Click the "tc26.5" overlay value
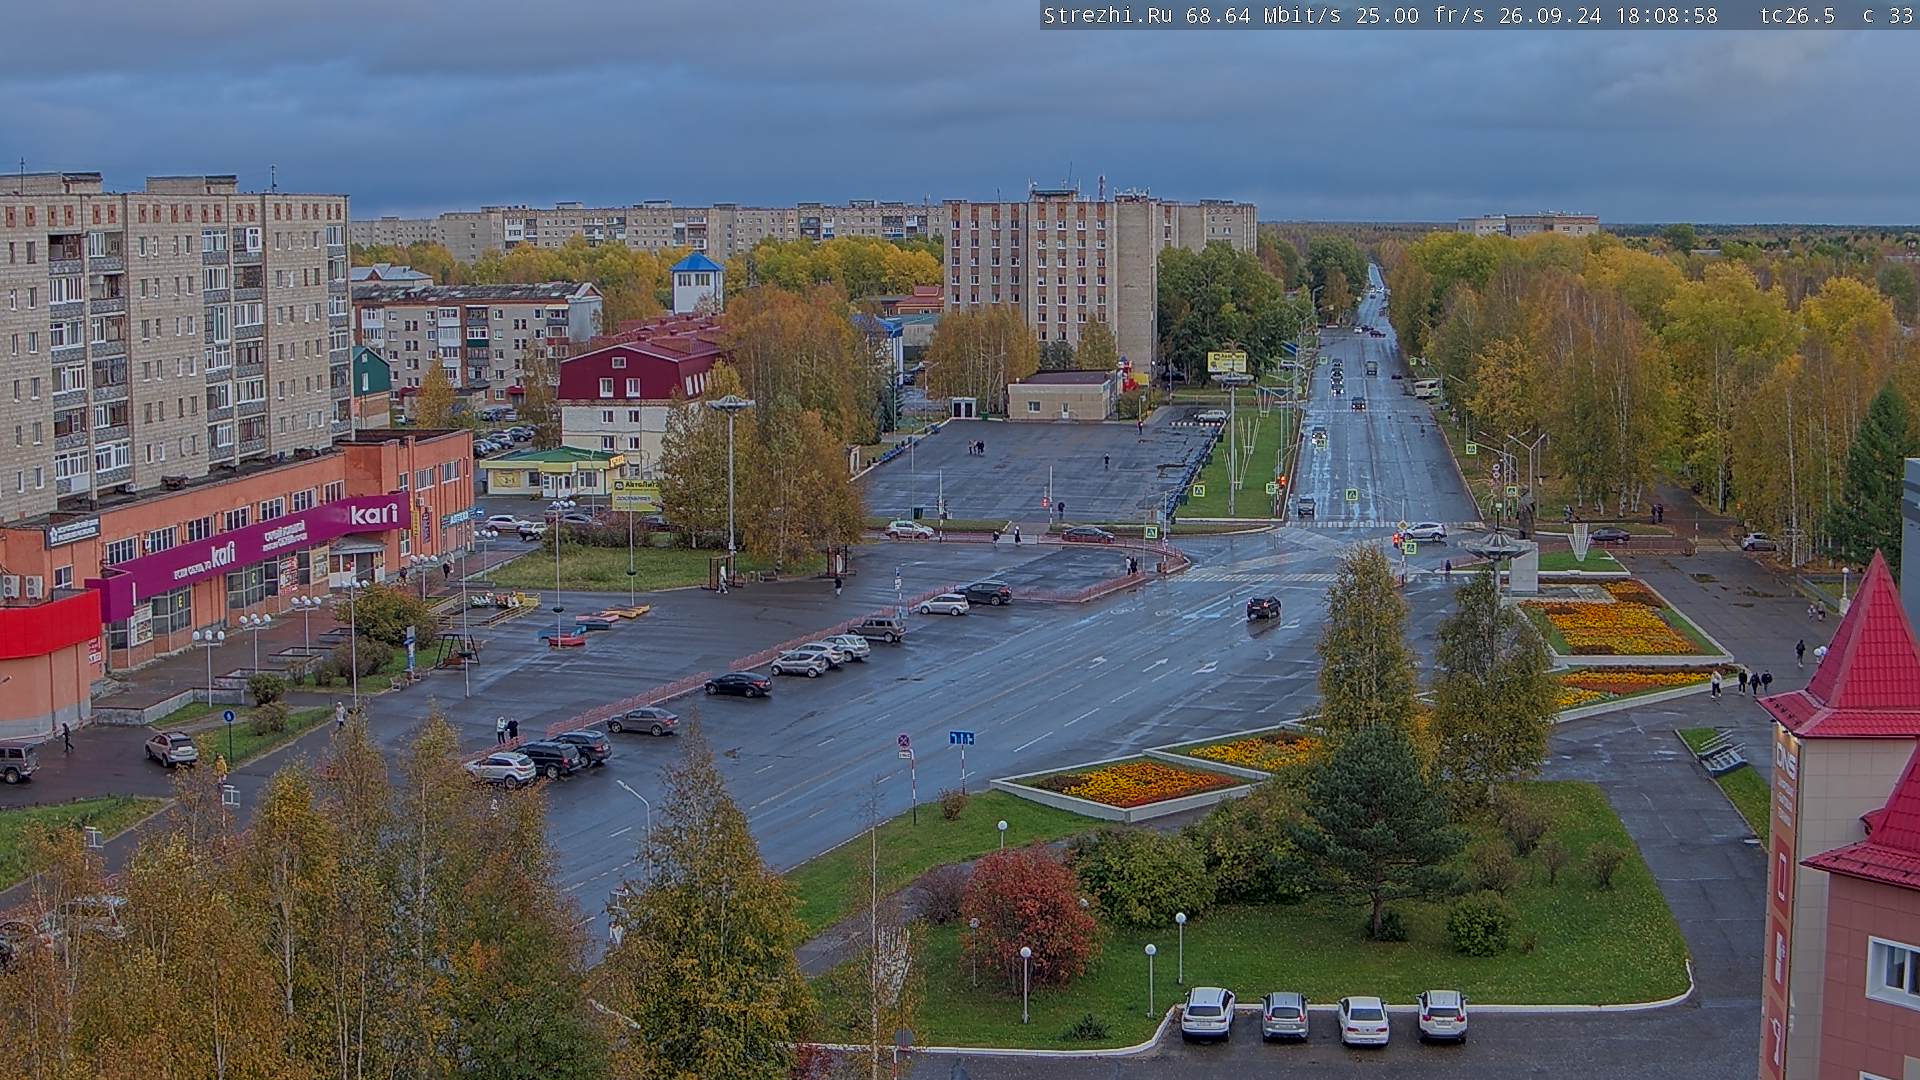 click(x=1797, y=15)
